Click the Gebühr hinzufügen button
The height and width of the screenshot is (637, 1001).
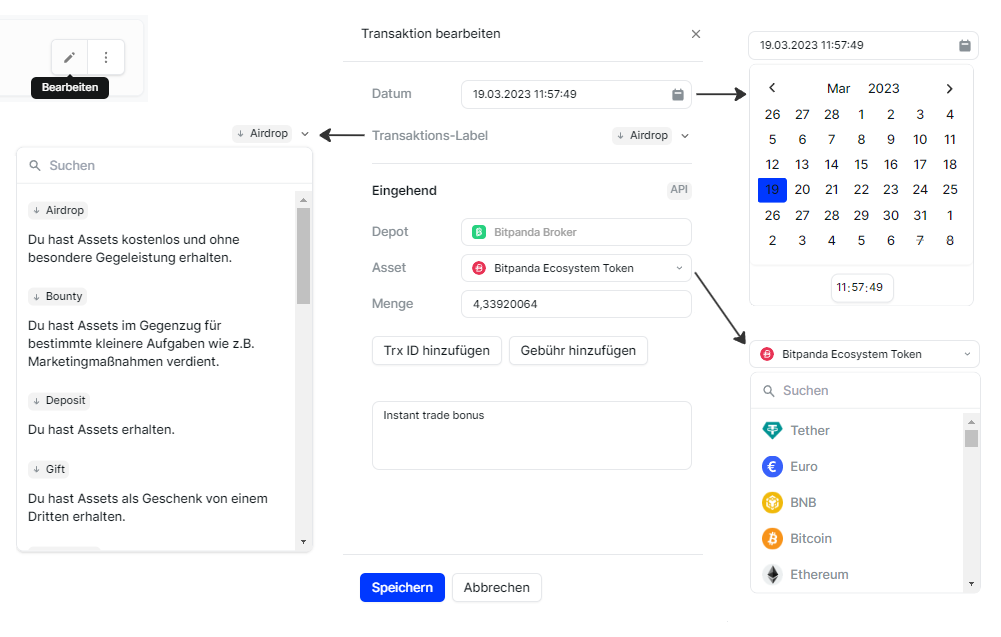click(x=578, y=351)
